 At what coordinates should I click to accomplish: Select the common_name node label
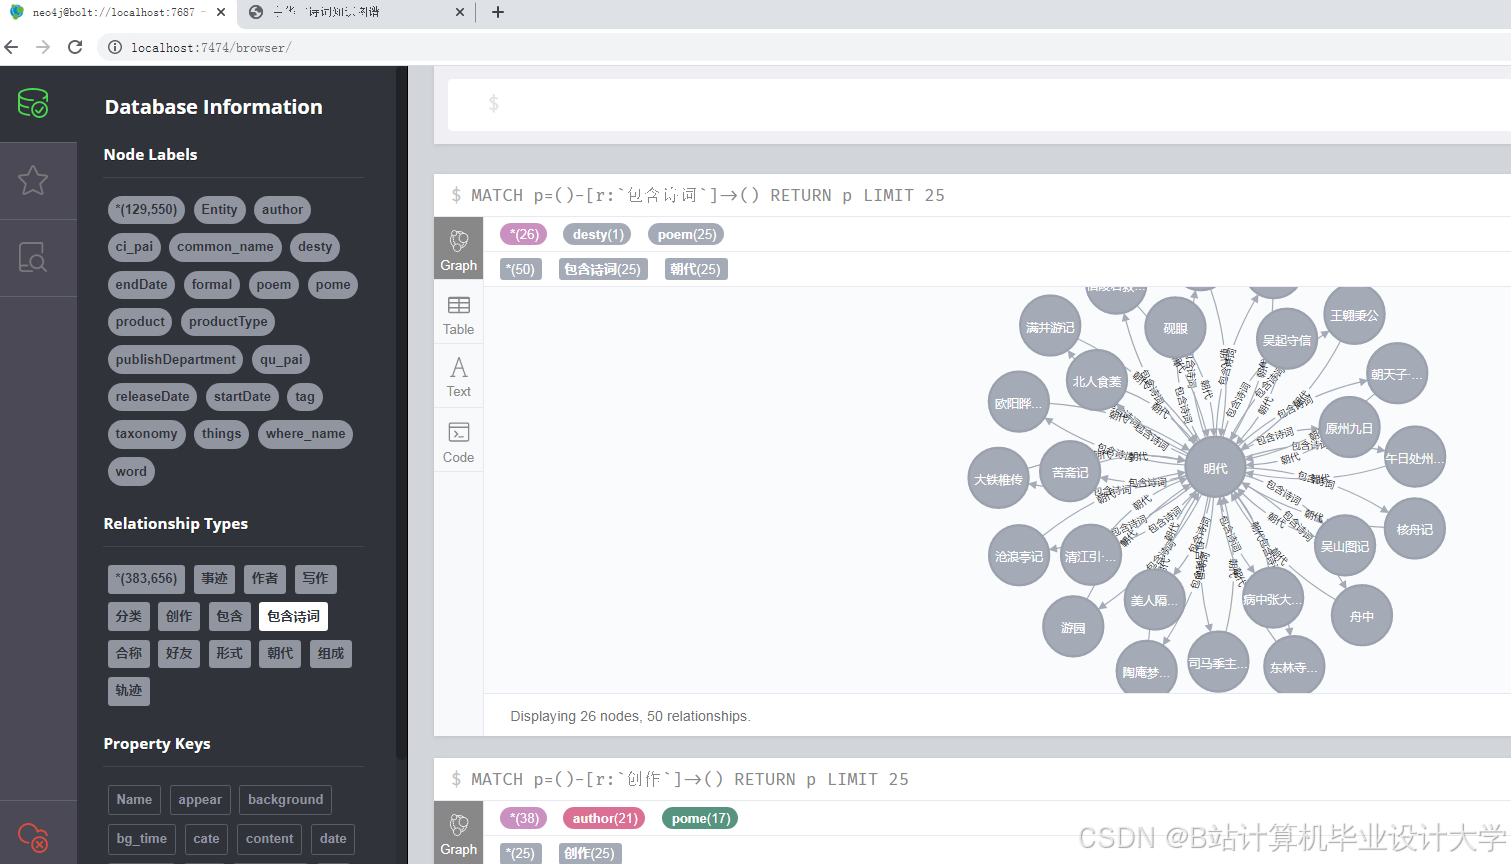point(225,247)
